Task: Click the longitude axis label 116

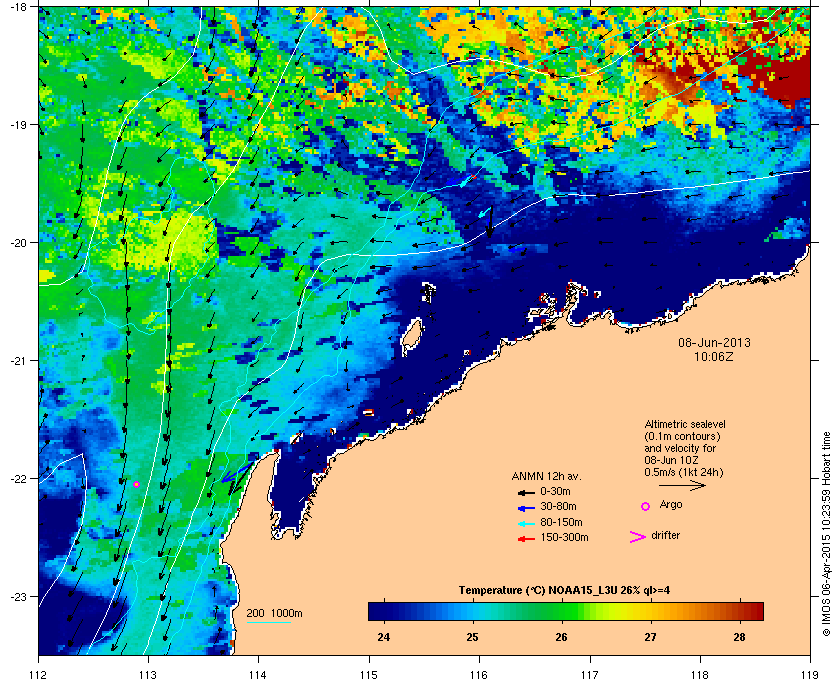Action: tap(479, 674)
